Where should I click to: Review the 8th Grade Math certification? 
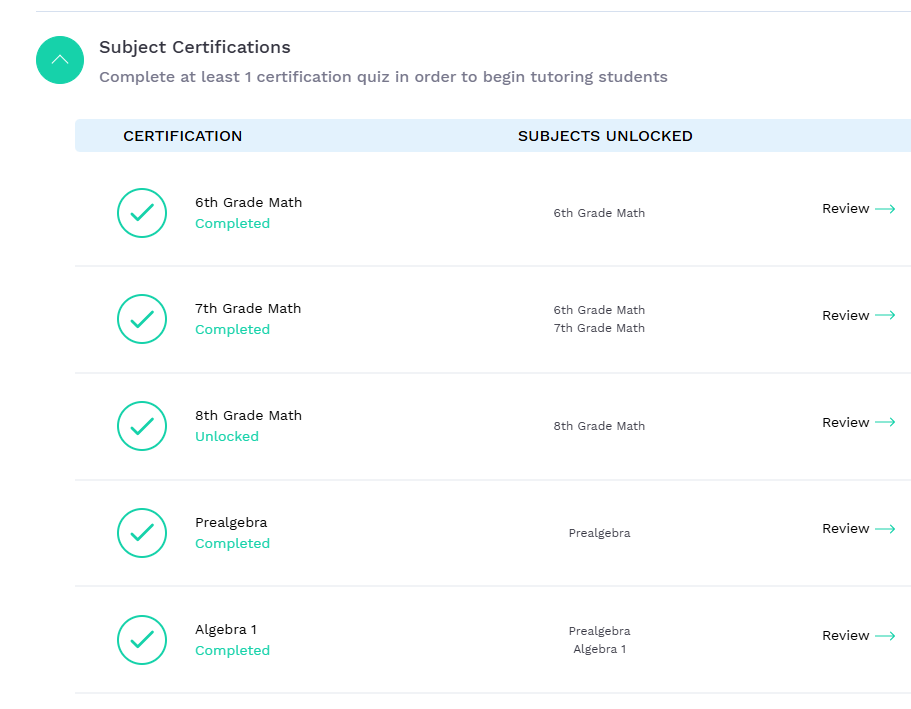click(x=858, y=423)
